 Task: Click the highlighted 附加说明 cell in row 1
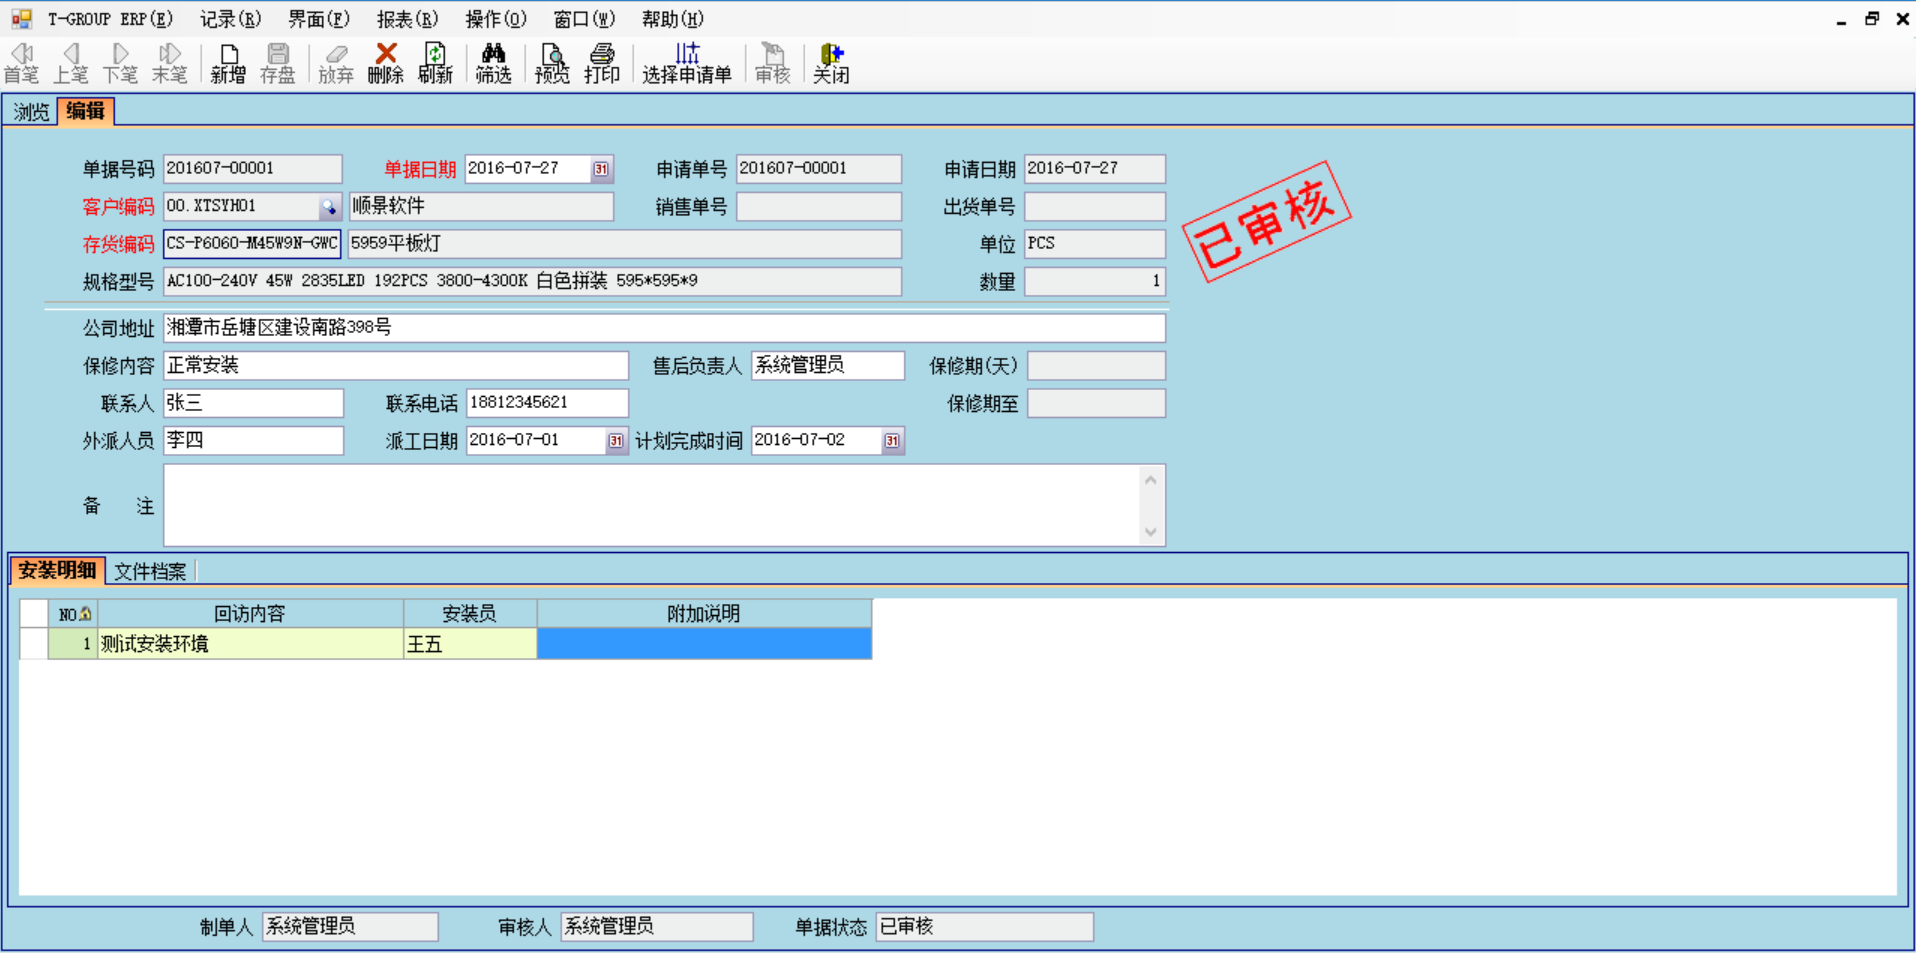704,644
